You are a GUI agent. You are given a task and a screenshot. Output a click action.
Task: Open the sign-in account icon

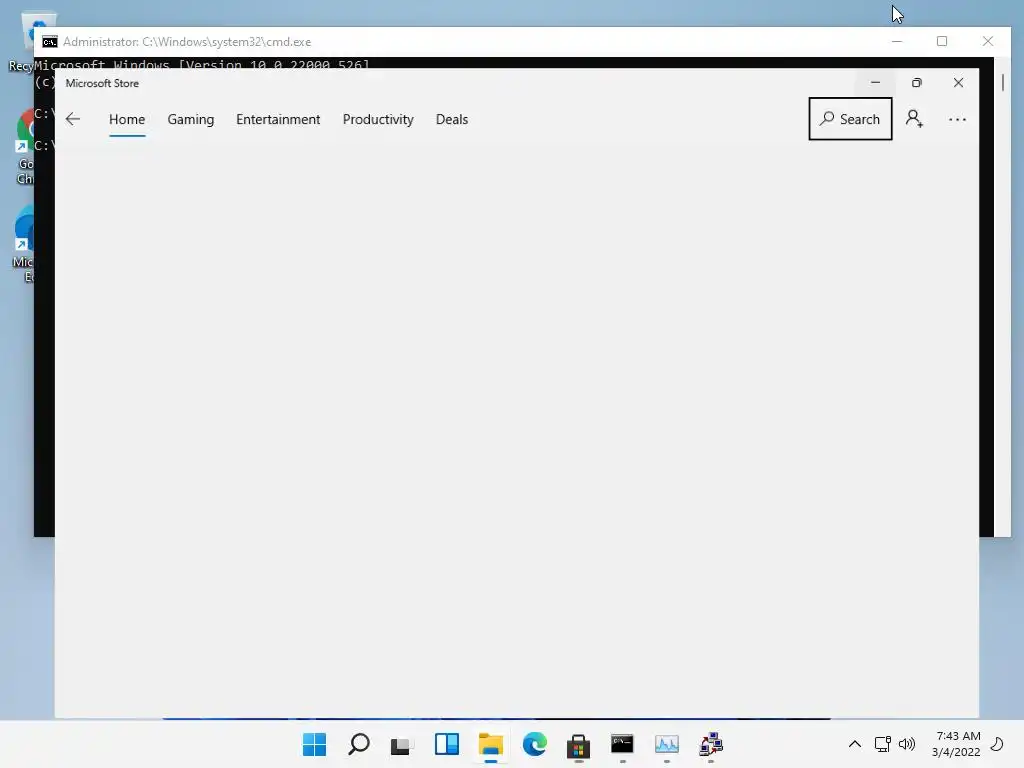tap(914, 119)
